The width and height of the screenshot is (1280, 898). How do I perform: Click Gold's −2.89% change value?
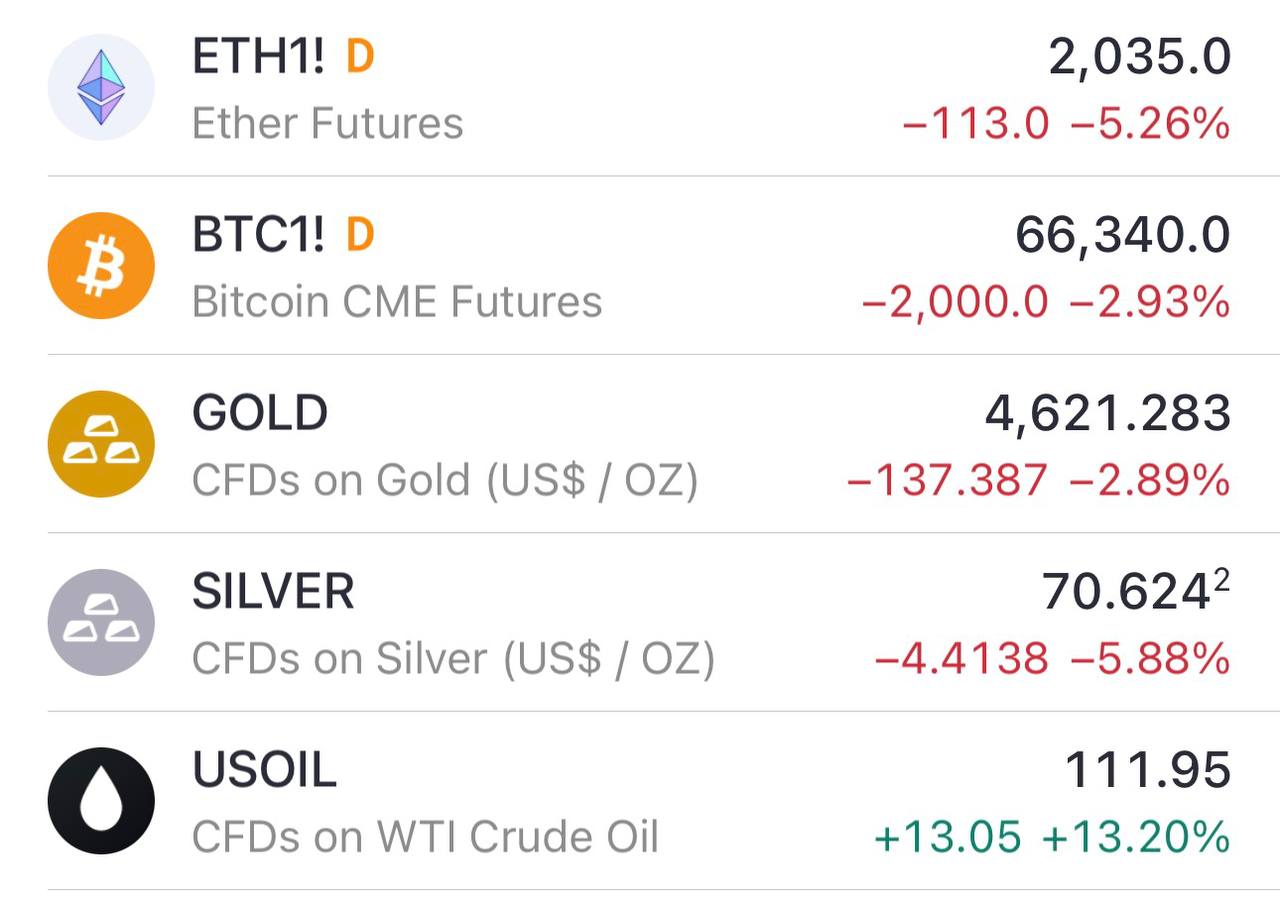(1149, 481)
